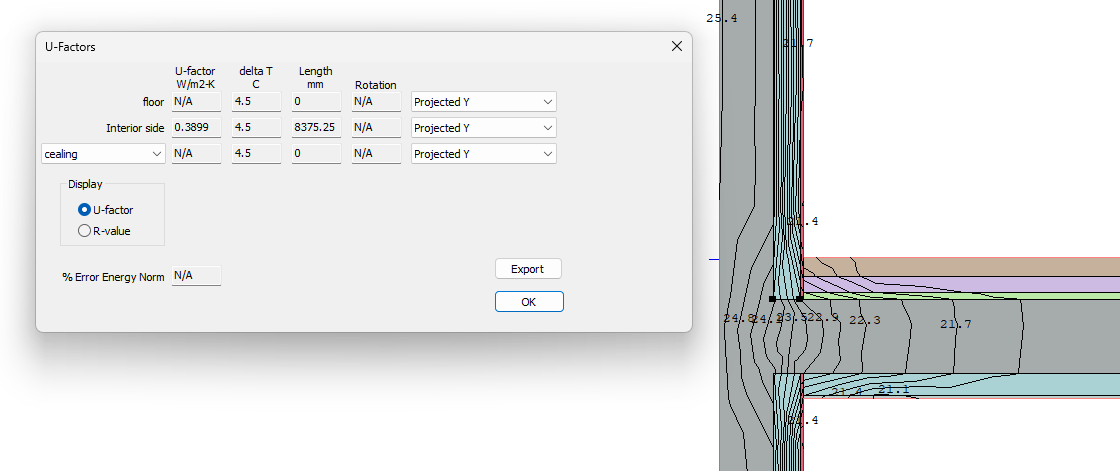Viewport: 1120px width, 471px height.
Task: Click the Export button
Action: pos(527,269)
